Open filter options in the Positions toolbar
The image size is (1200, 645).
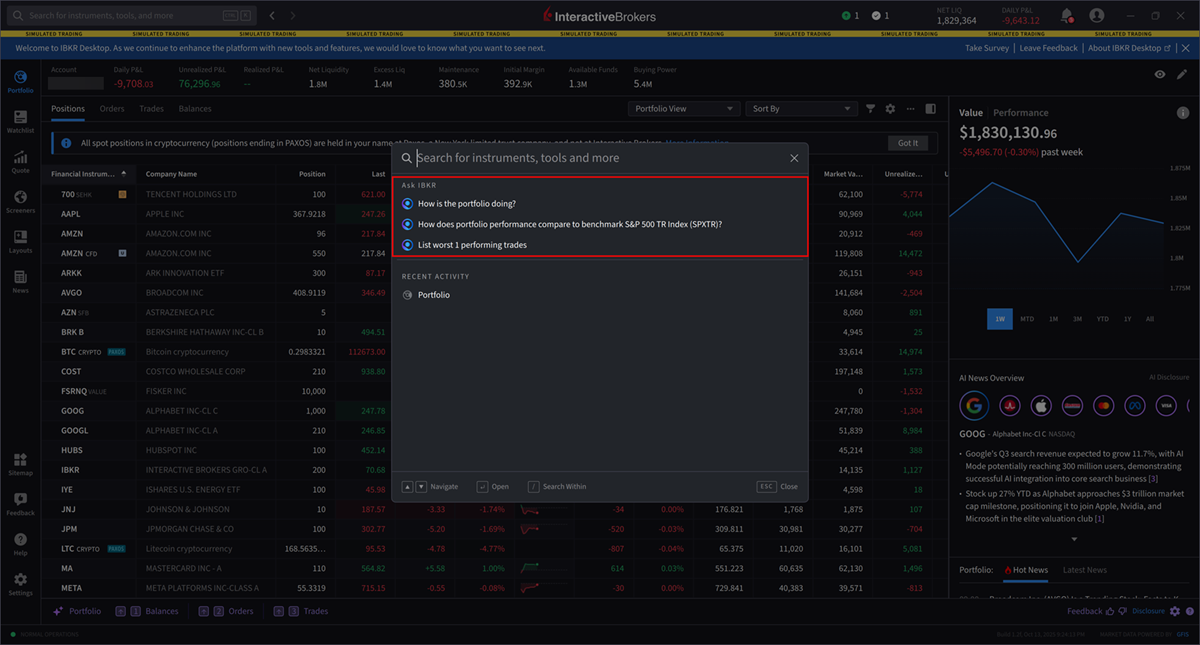(x=870, y=108)
